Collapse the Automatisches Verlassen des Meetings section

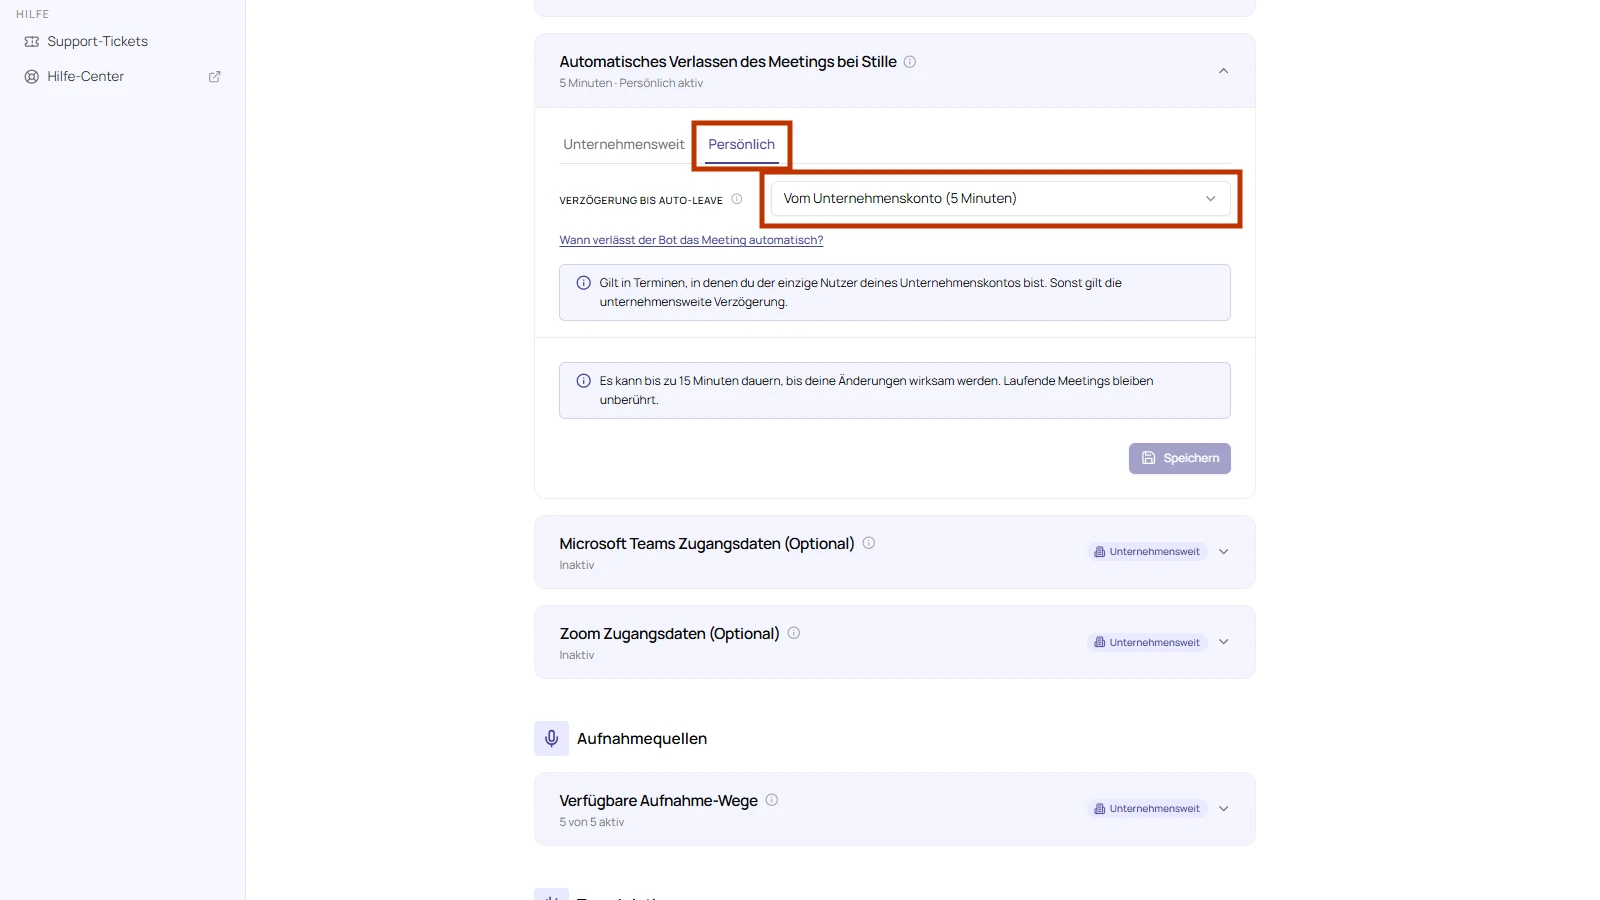(1223, 71)
